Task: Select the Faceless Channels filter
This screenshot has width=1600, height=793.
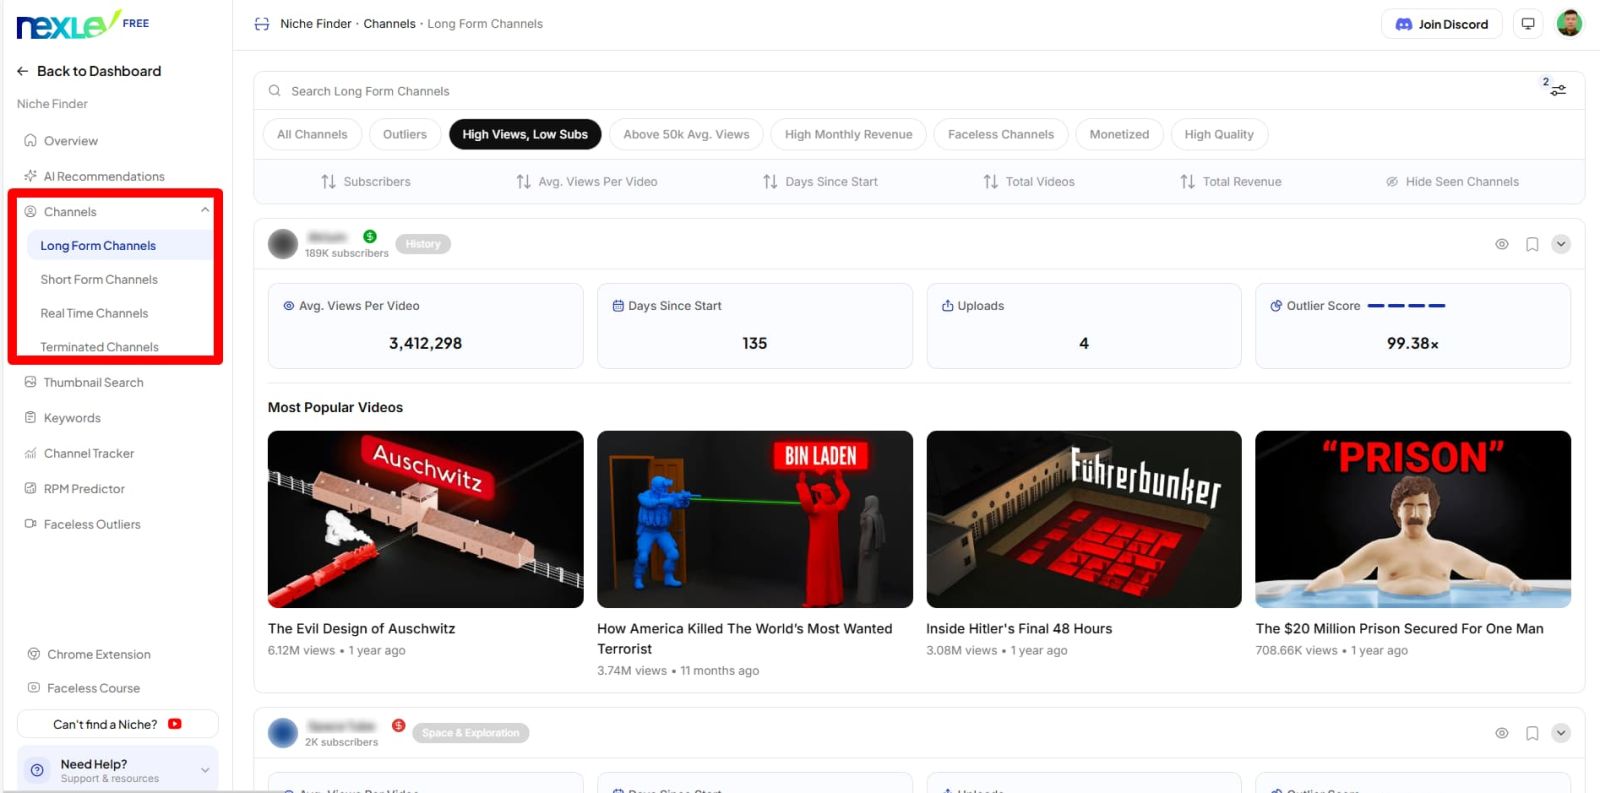Action: point(1001,134)
